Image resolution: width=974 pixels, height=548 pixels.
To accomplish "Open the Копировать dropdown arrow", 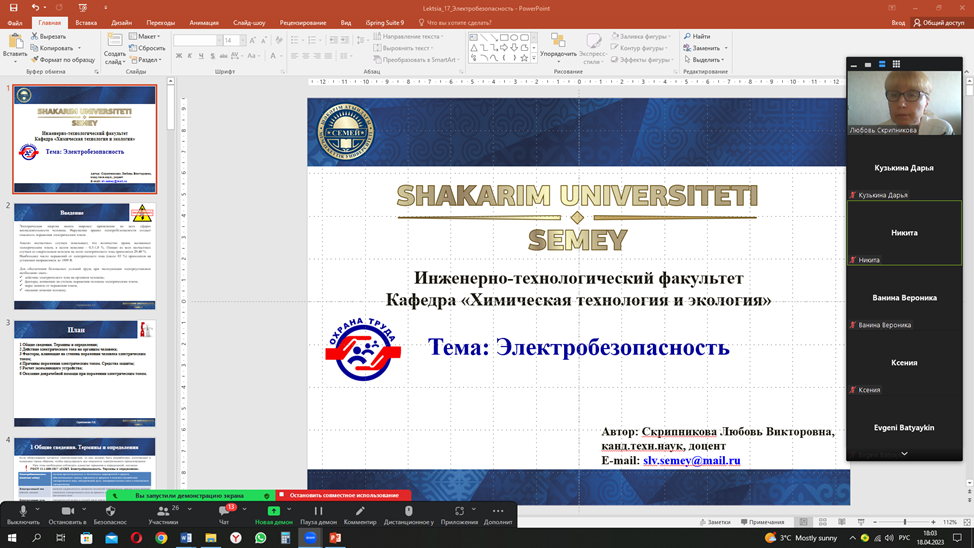I will tap(79, 48).
